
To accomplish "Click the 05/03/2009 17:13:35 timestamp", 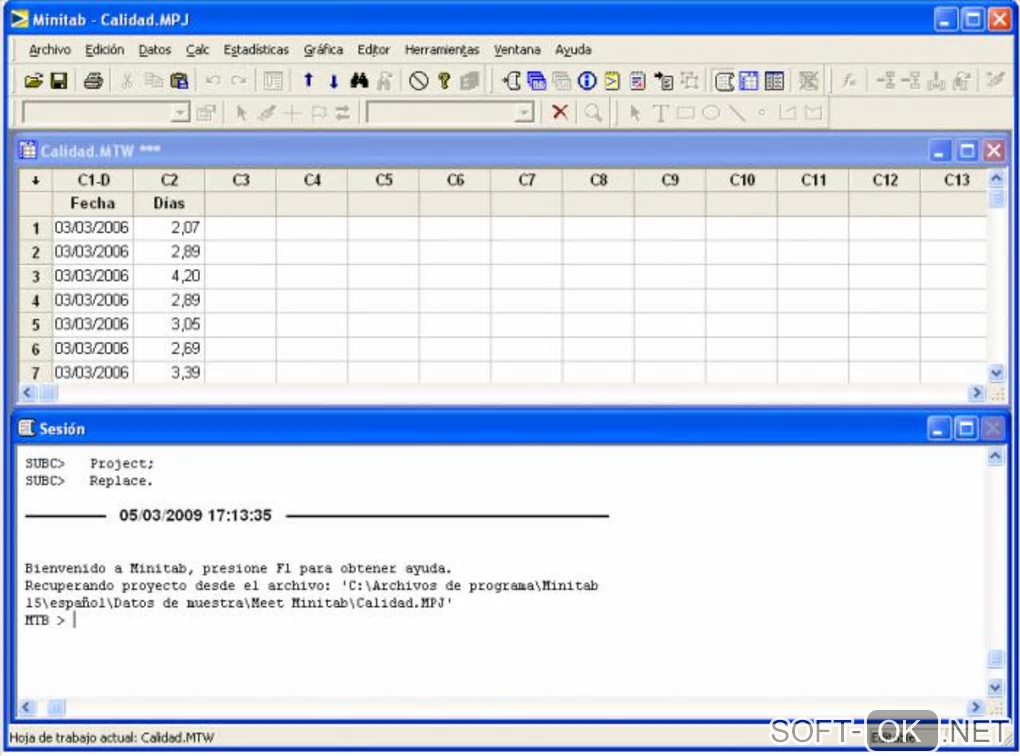I will tap(195, 515).
